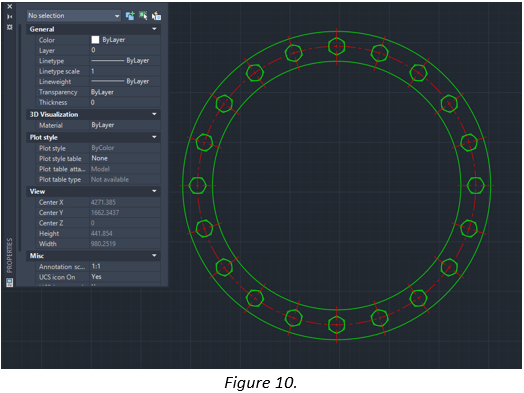Open the Lineweight ByLayer dropdown
This screenshot has width=524, height=393.
(125, 81)
